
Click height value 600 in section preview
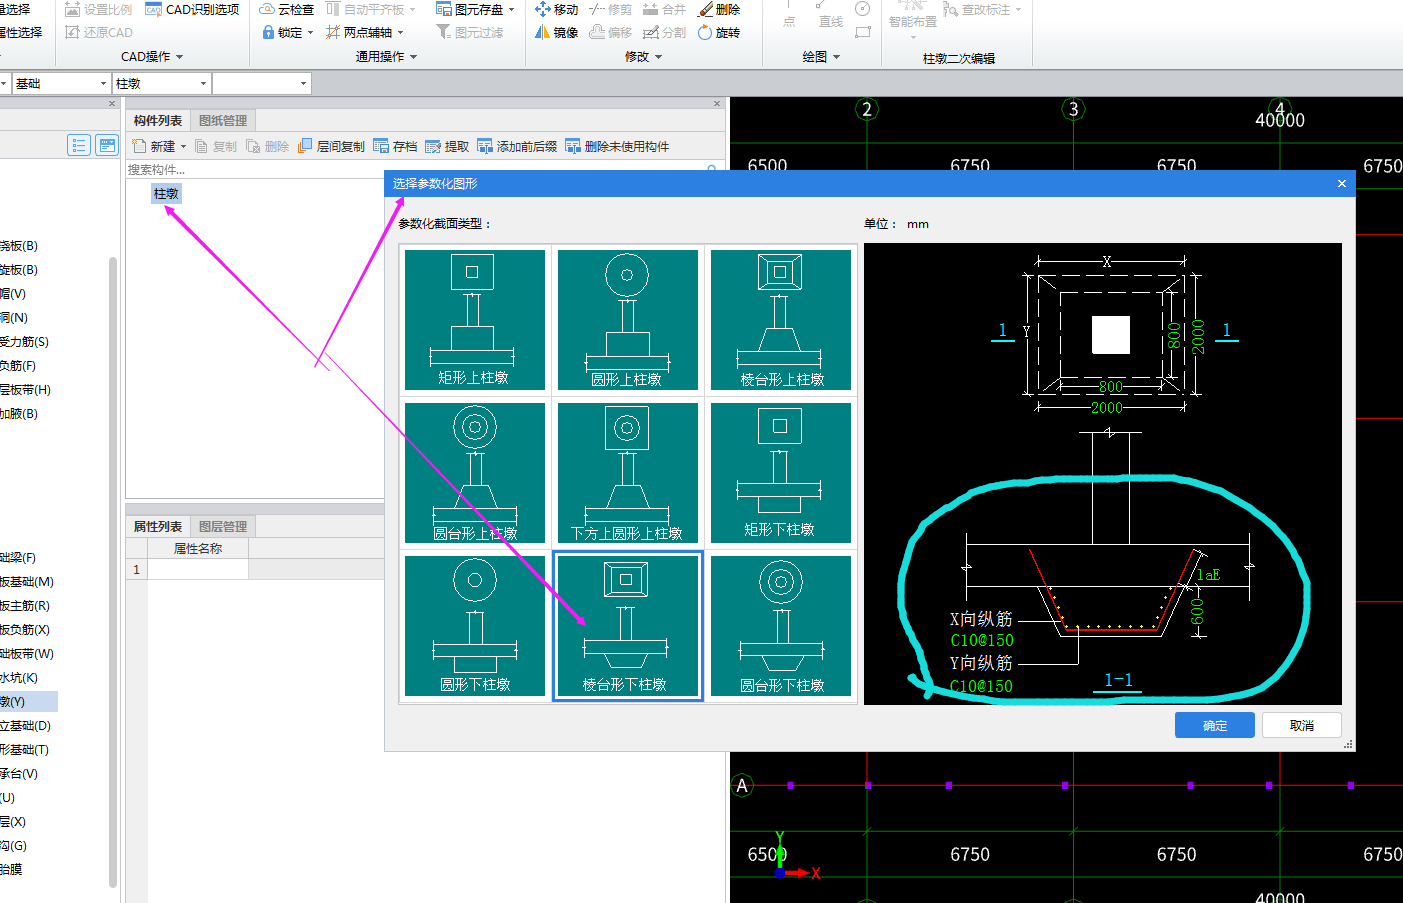(1197, 611)
